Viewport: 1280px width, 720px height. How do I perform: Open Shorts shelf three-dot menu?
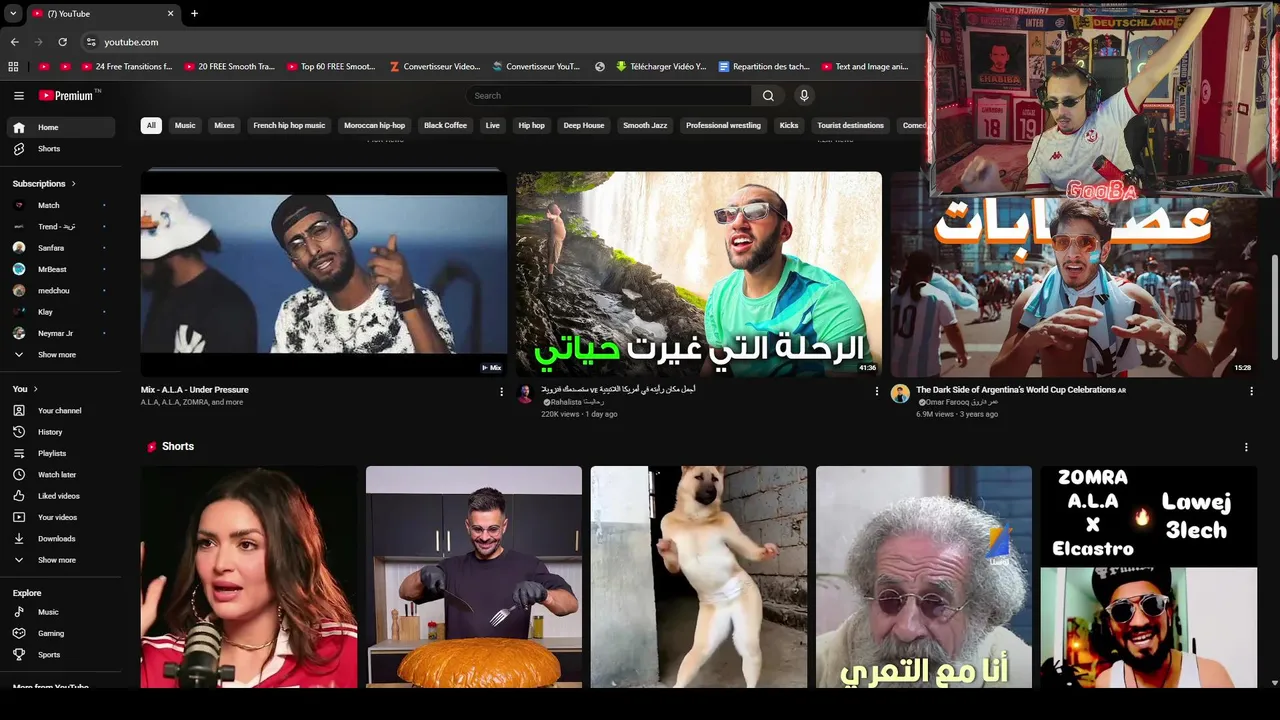(x=1246, y=447)
